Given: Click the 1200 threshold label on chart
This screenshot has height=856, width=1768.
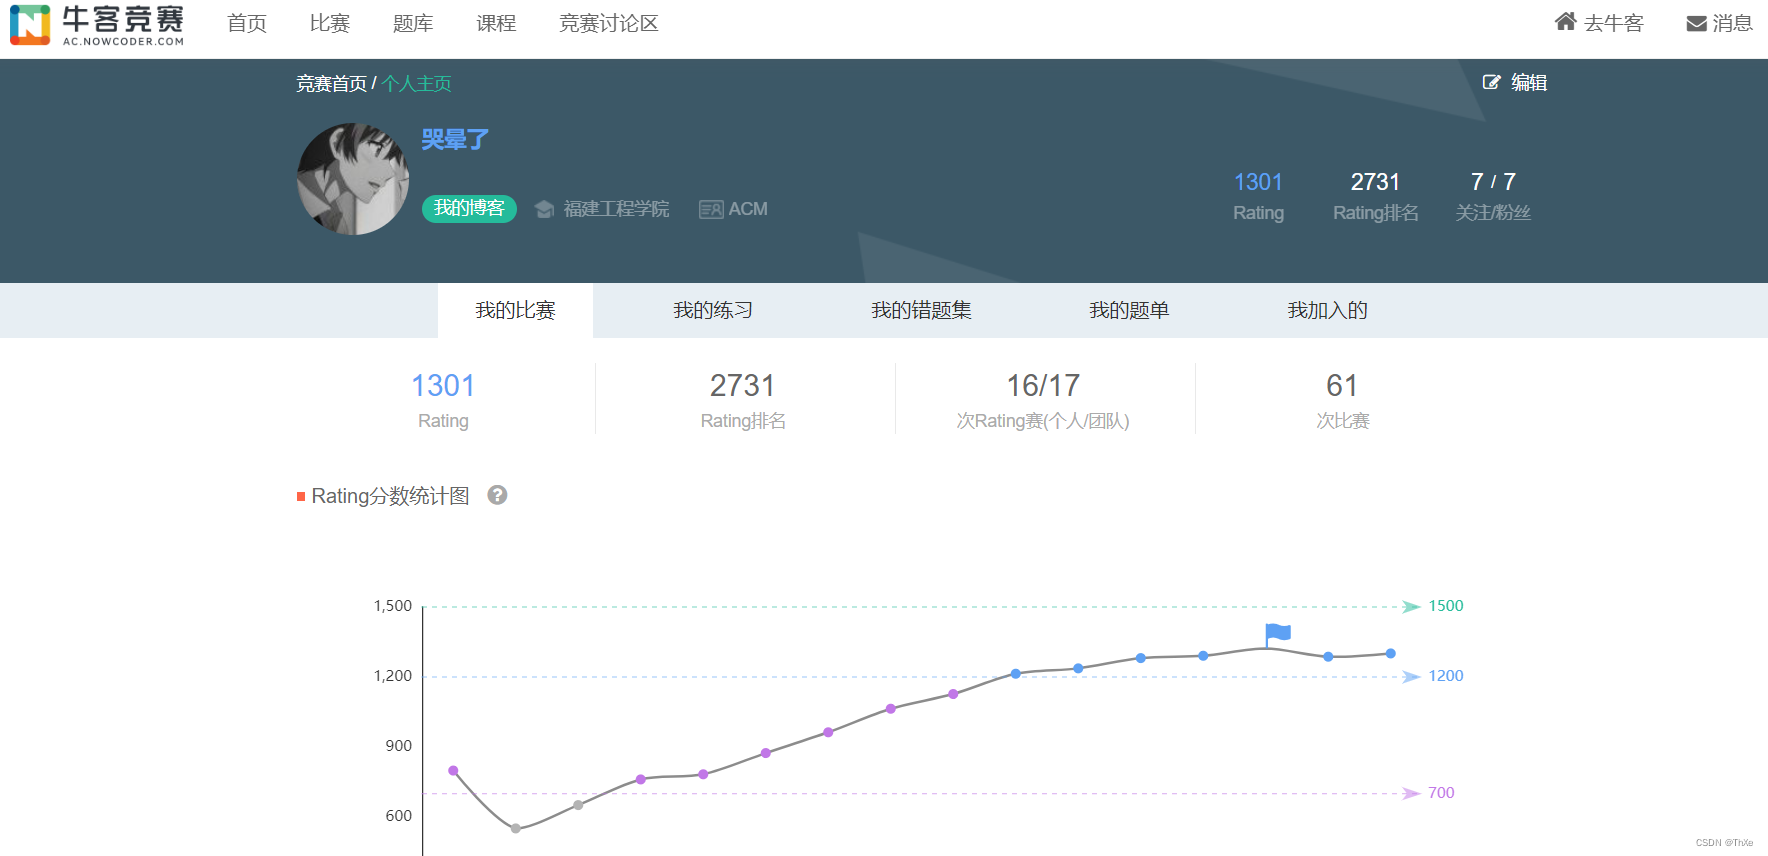Looking at the screenshot, I should click(1446, 676).
